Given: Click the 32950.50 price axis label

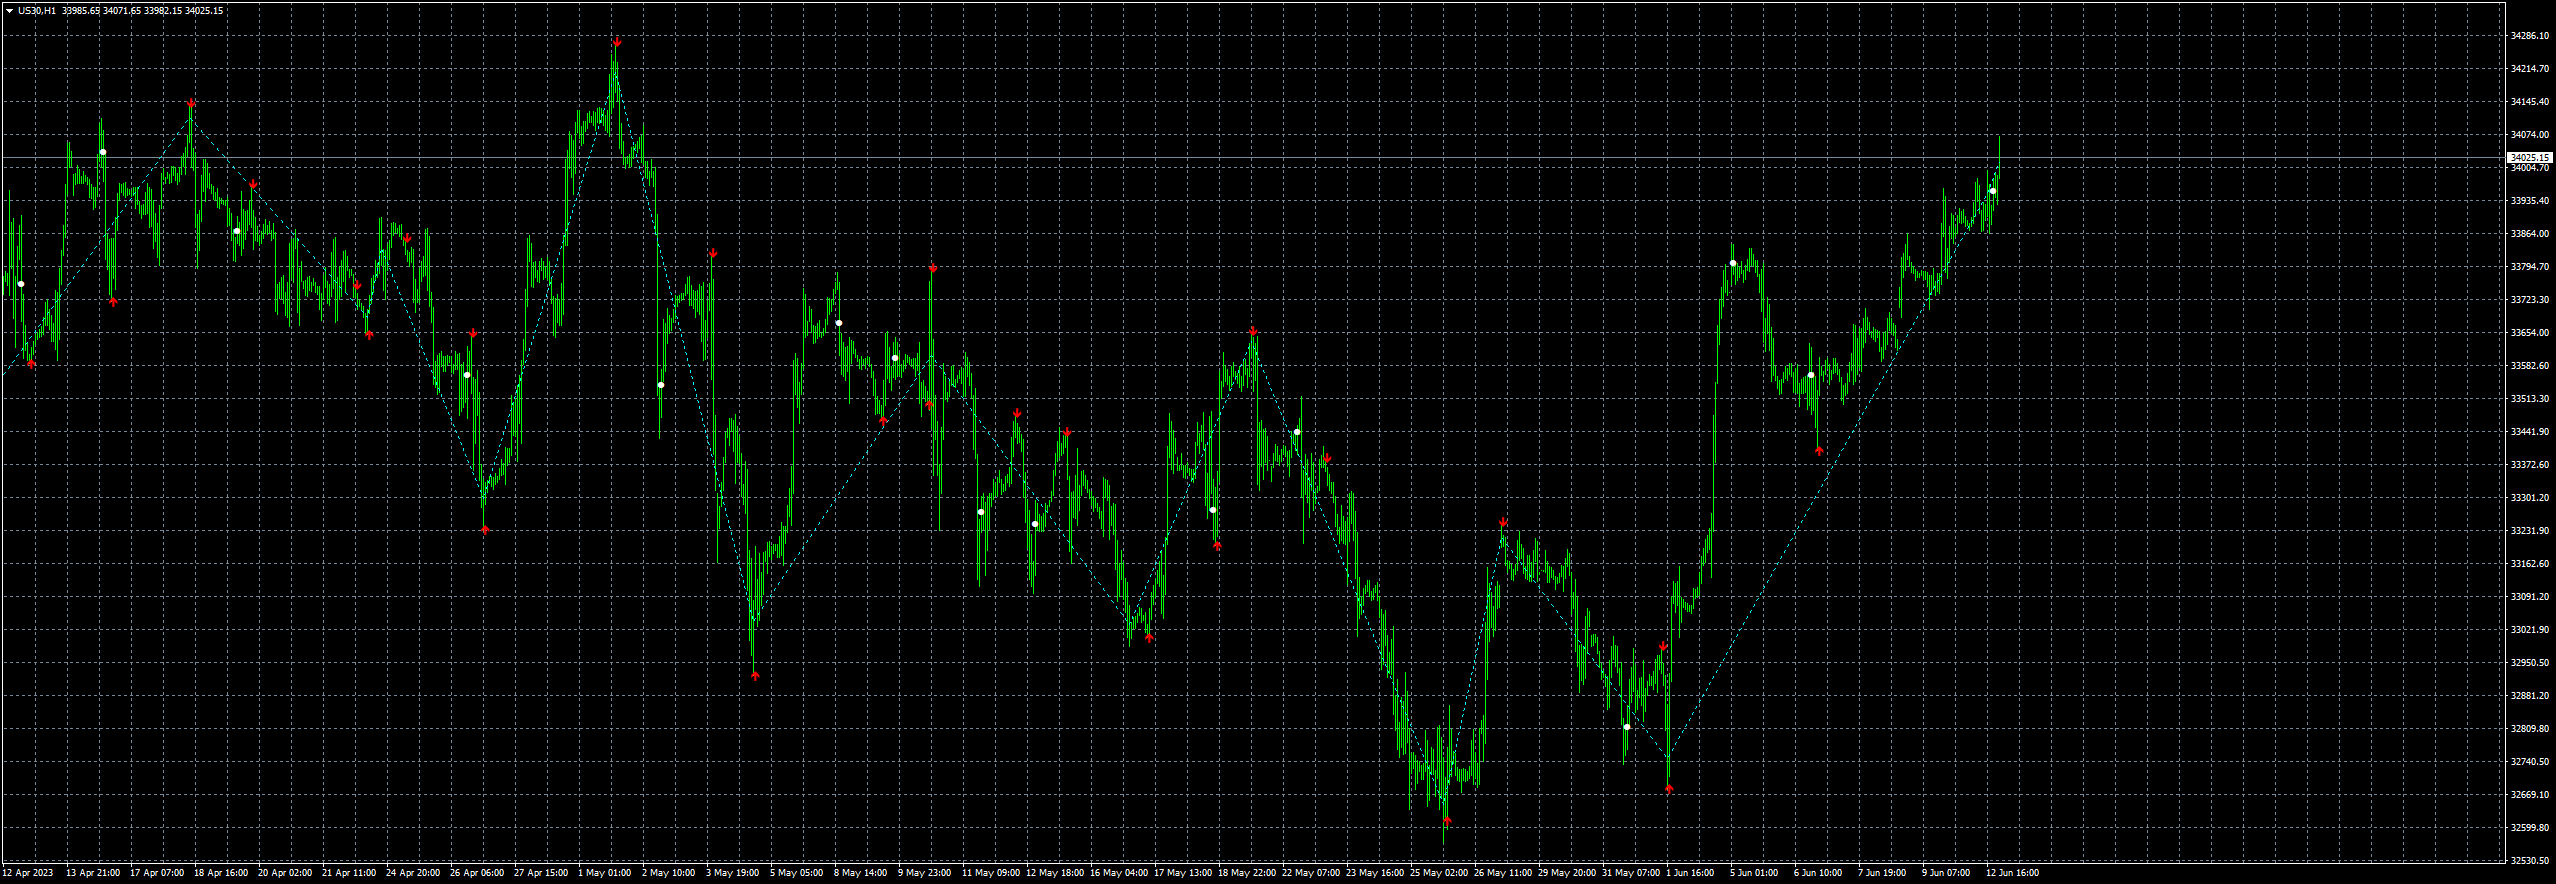Looking at the screenshot, I should pos(2530,663).
